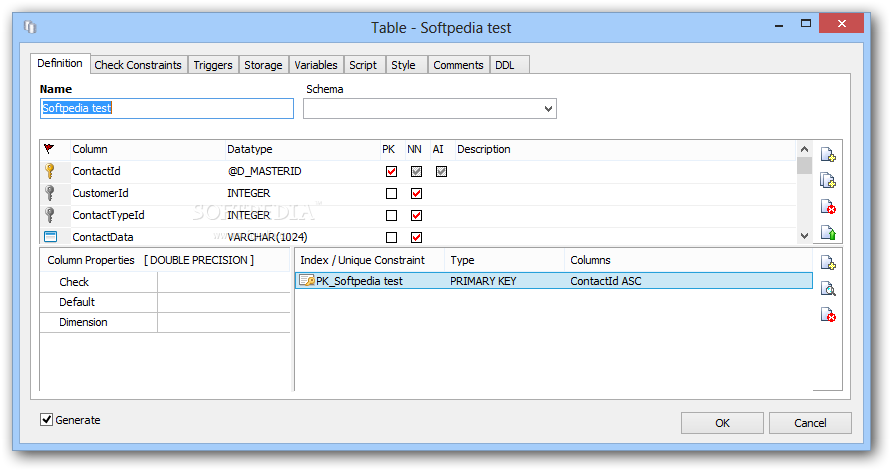Open the Script tab
Image resolution: width=891 pixels, height=471 pixels.
pos(363,65)
